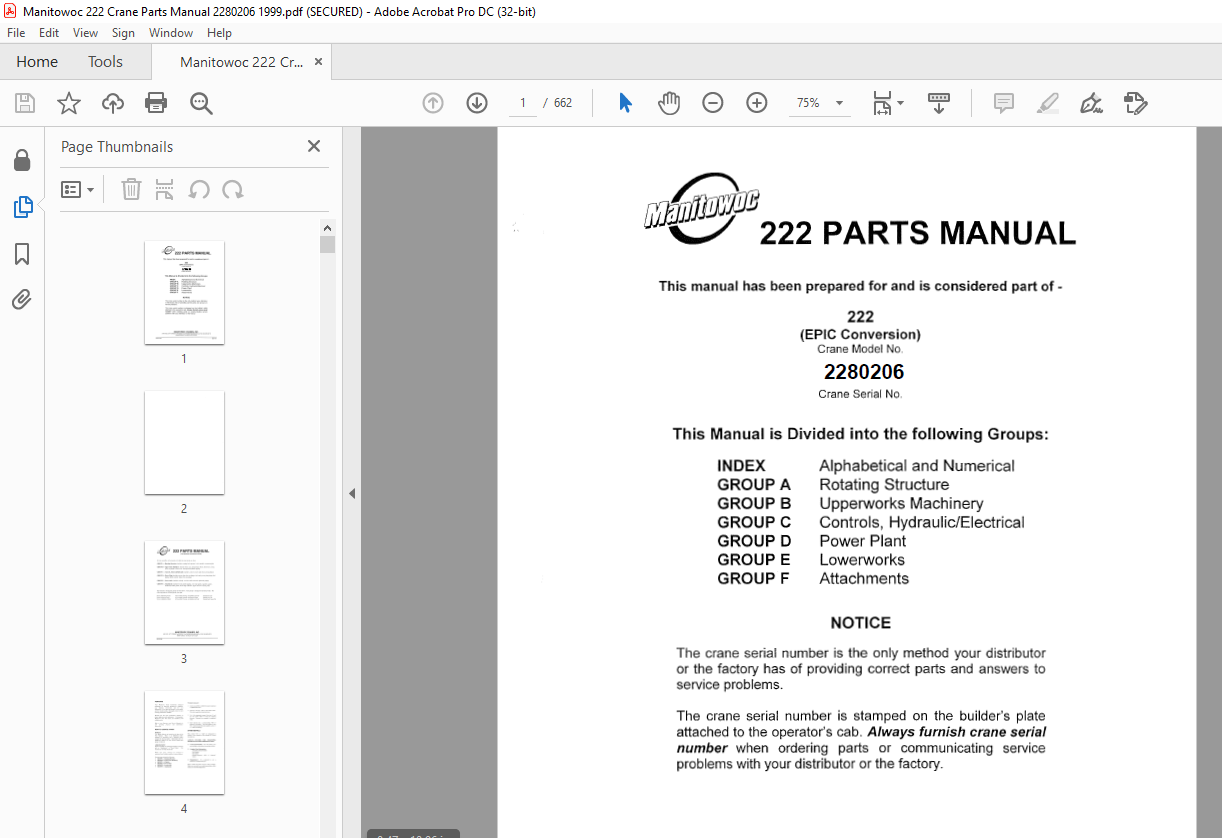
Task: Open the Find text search icon
Action: click(x=201, y=103)
